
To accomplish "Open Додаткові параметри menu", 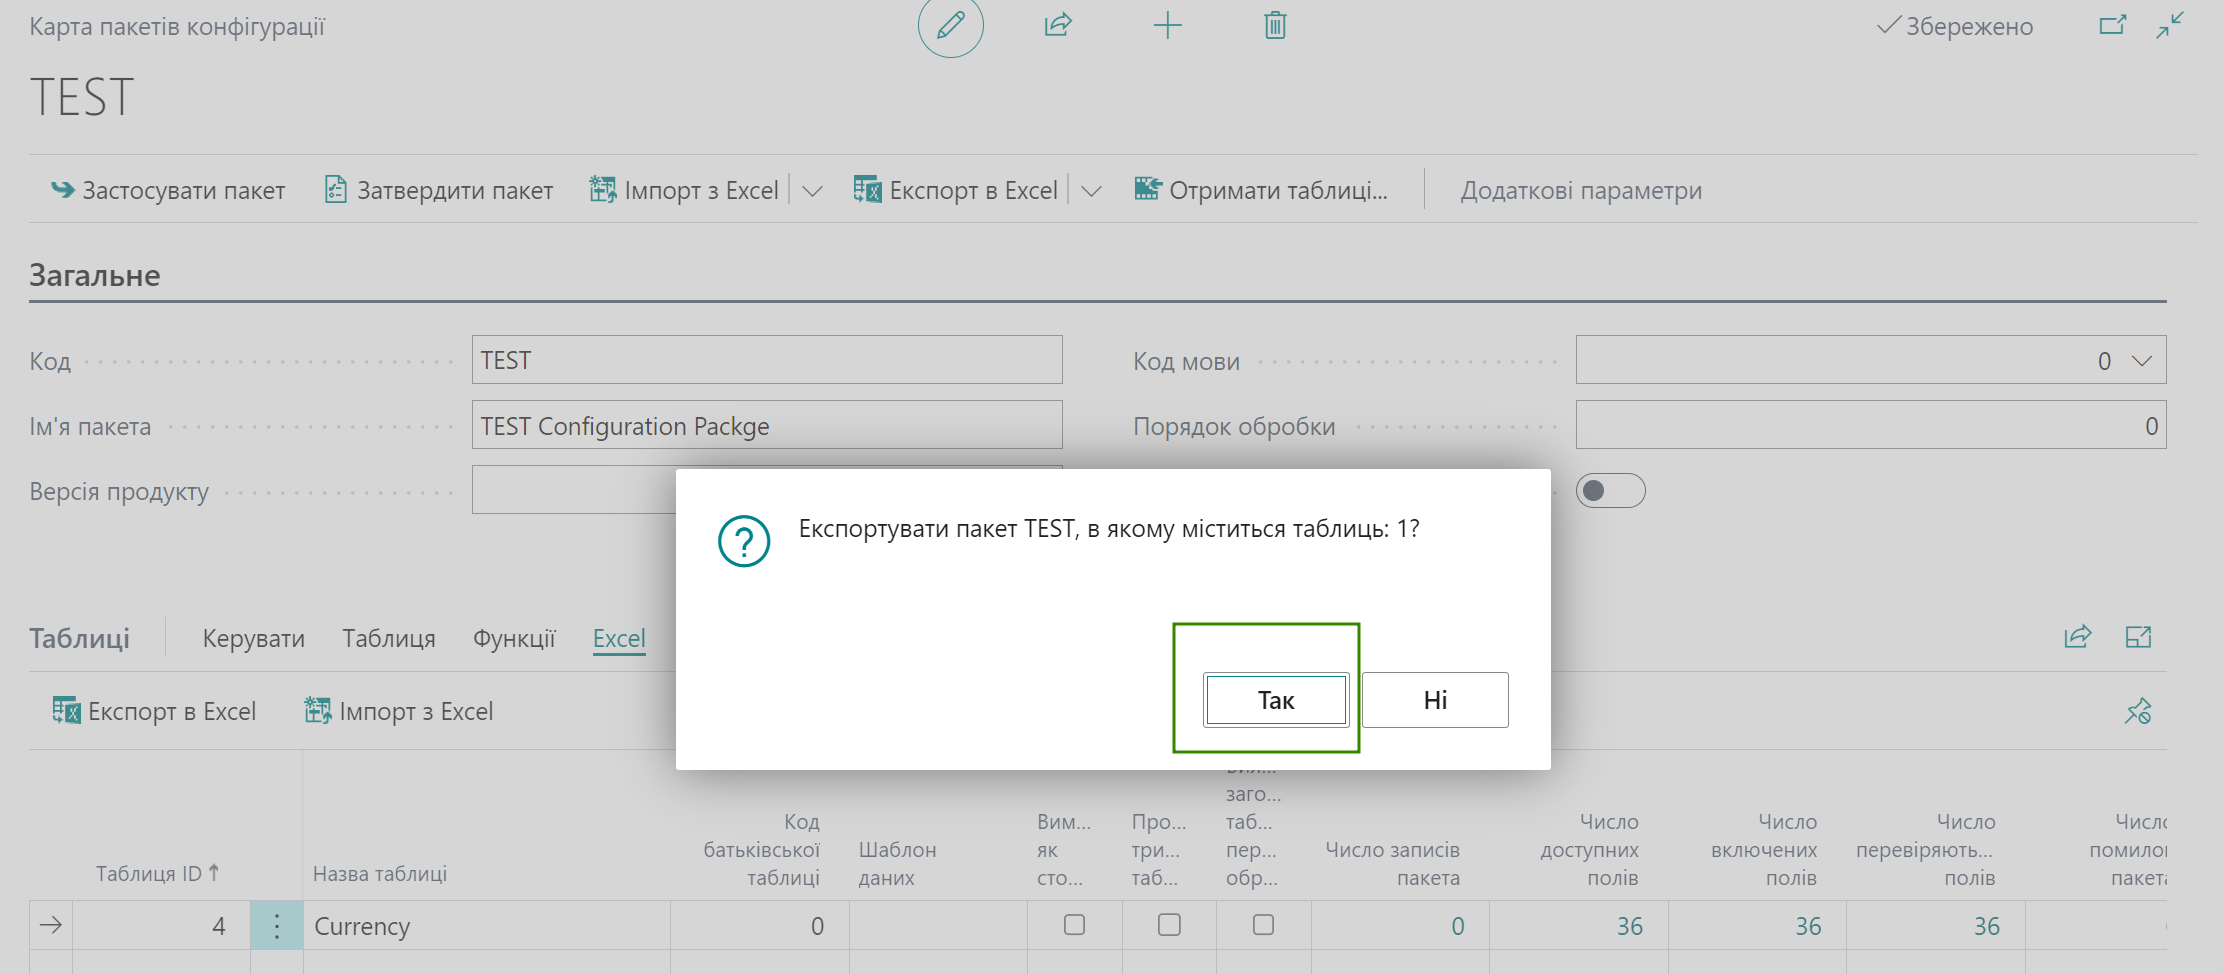I will (x=1581, y=190).
